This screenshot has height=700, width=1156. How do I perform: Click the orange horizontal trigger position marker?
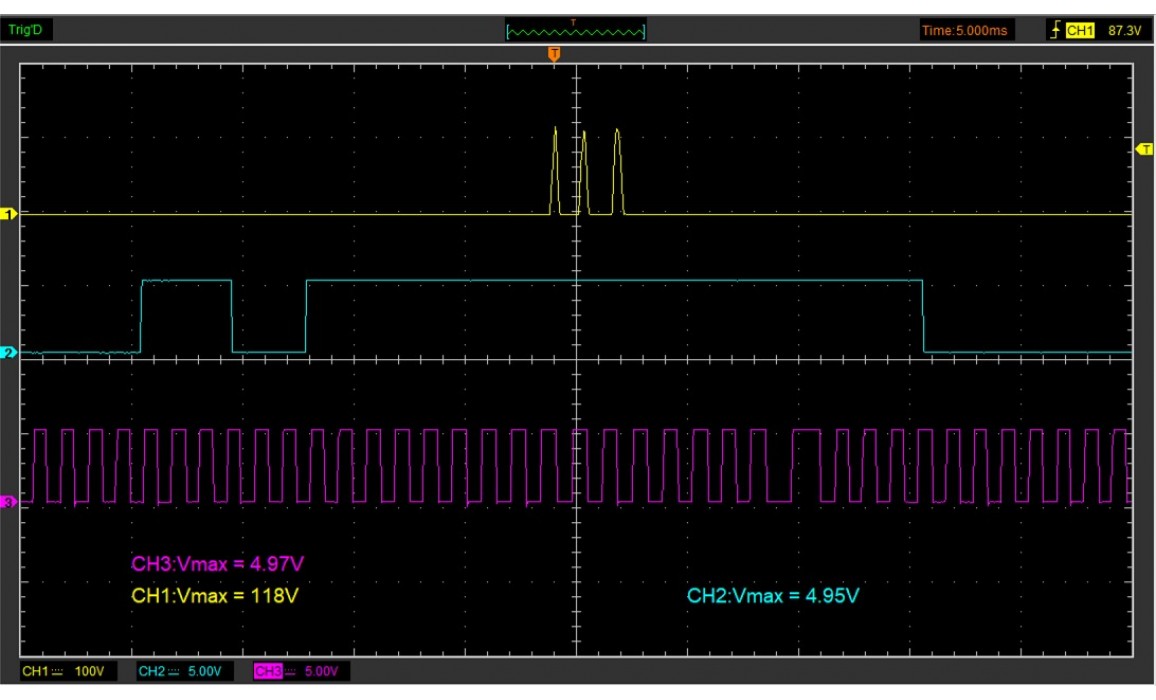coord(554,53)
